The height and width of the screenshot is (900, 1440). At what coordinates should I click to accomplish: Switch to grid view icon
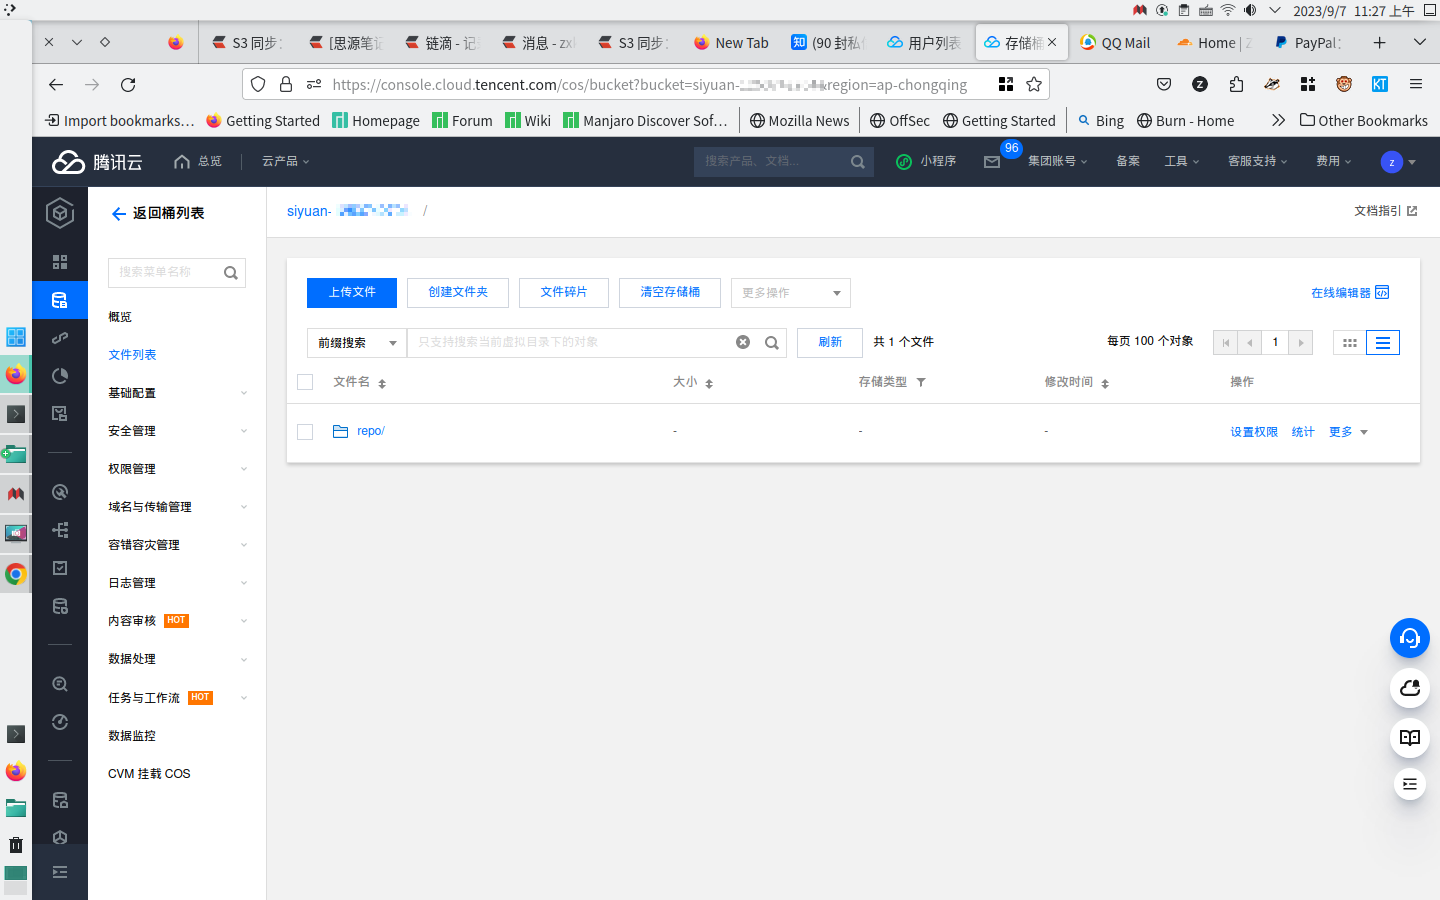point(1349,343)
